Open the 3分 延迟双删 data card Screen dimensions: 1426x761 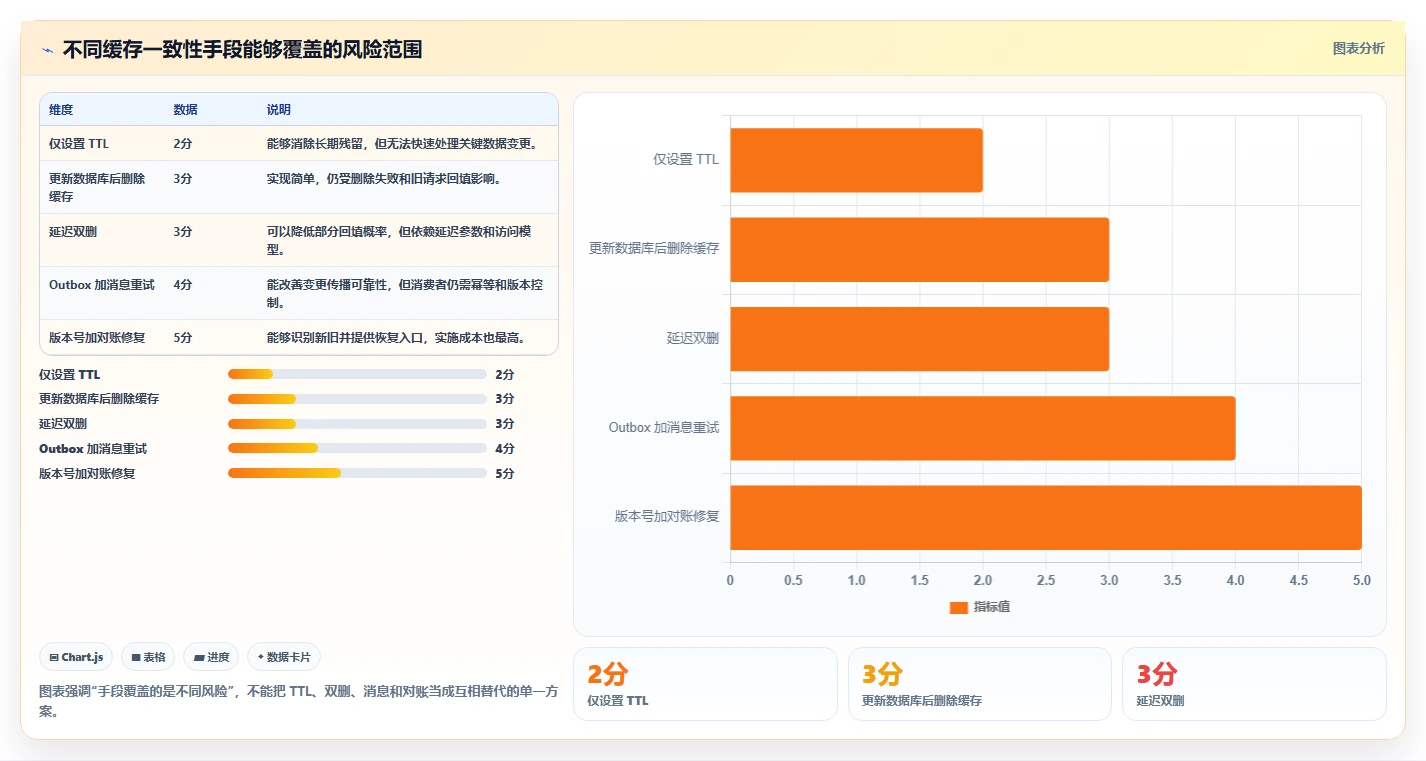[x=1254, y=684]
